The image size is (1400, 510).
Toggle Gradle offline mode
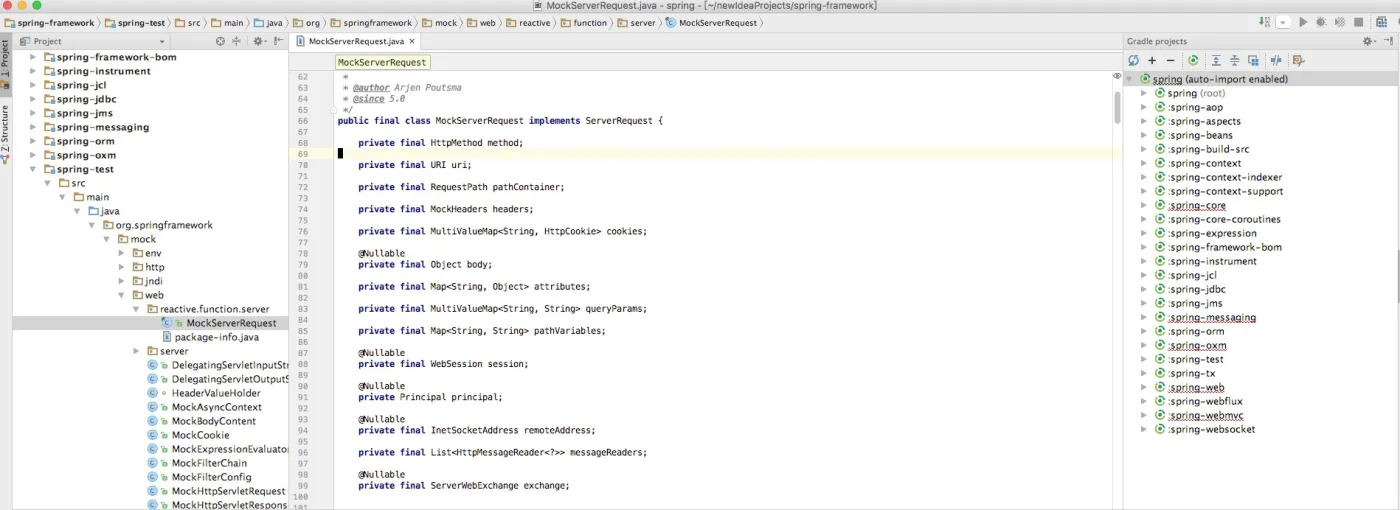click(1275, 61)
